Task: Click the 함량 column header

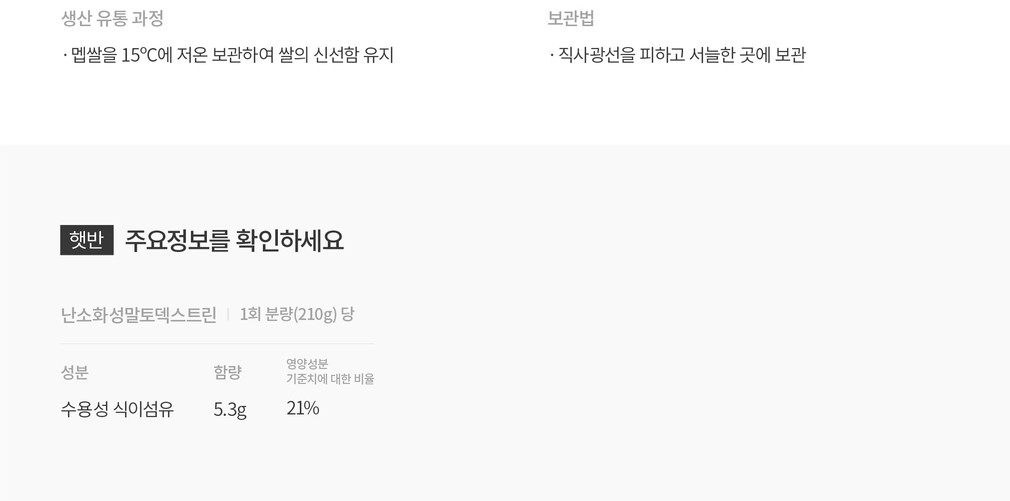Action: pos(227,372)
